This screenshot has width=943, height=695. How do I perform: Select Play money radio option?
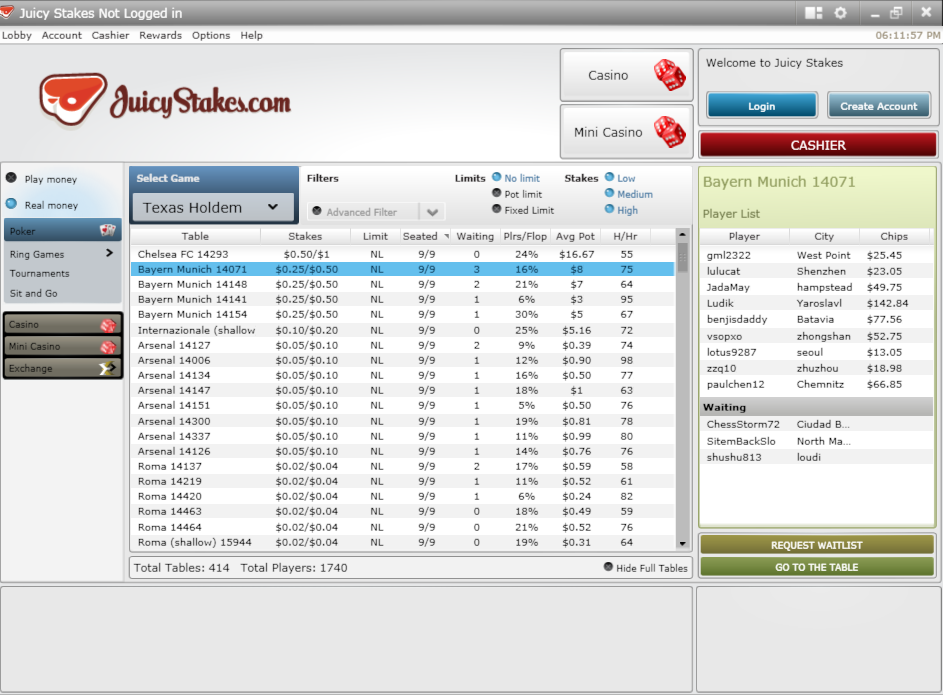(x=11, y=178)
